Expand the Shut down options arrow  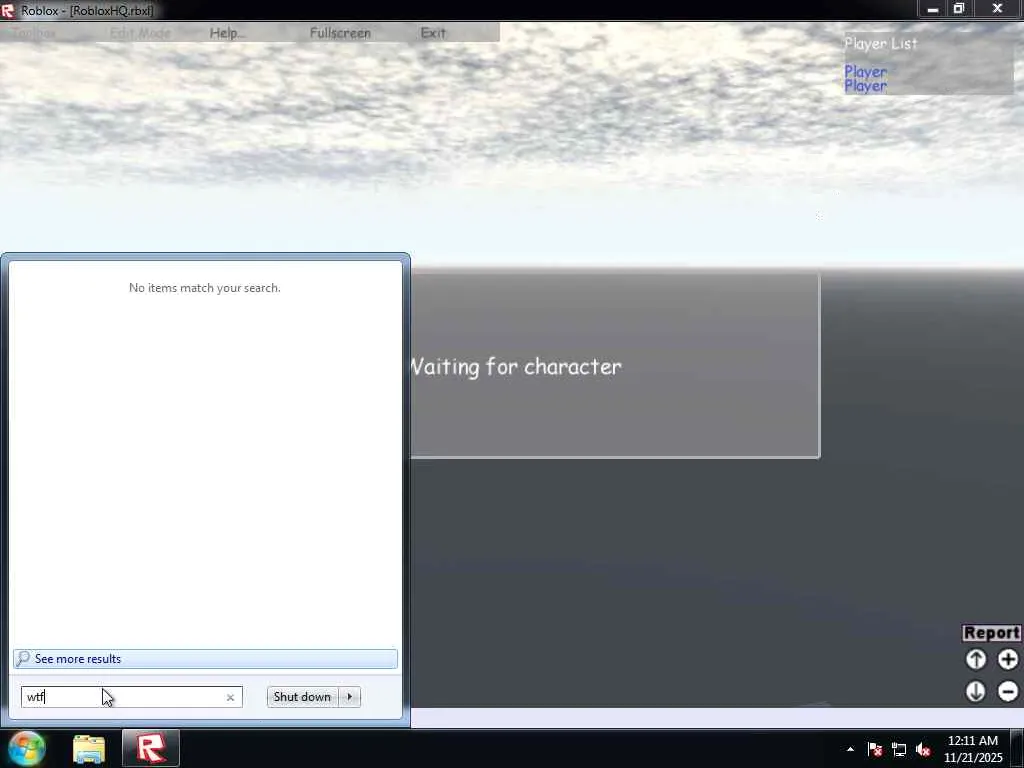click(x=350, y=697)
